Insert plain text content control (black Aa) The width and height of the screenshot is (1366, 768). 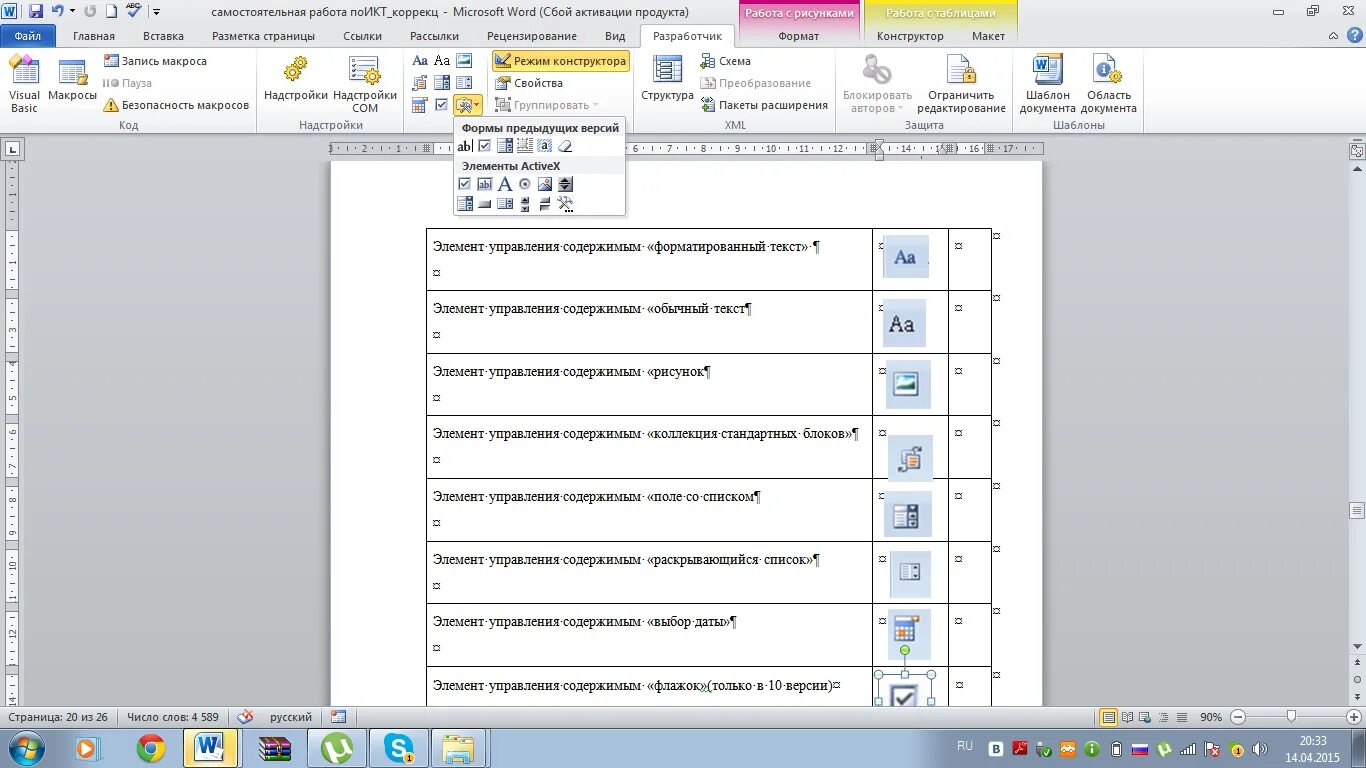click(442, 61)
